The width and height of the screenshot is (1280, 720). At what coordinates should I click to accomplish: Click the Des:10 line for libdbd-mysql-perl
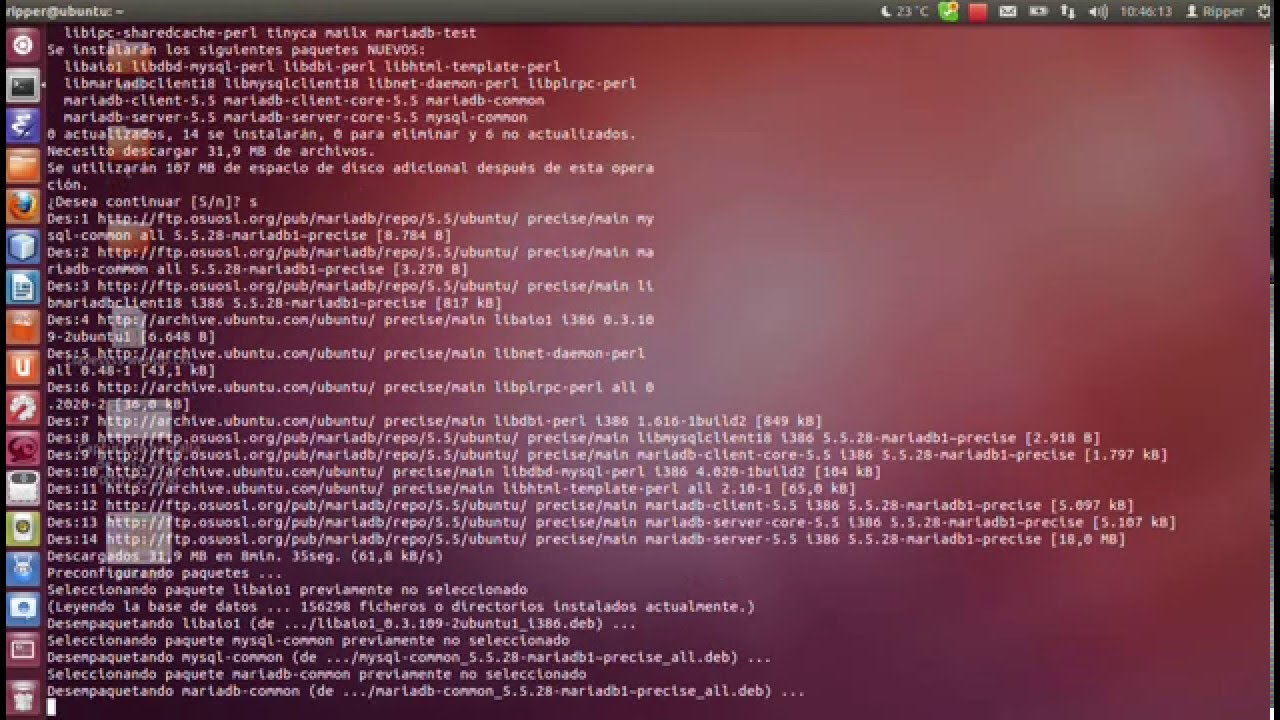click(464, 471)
